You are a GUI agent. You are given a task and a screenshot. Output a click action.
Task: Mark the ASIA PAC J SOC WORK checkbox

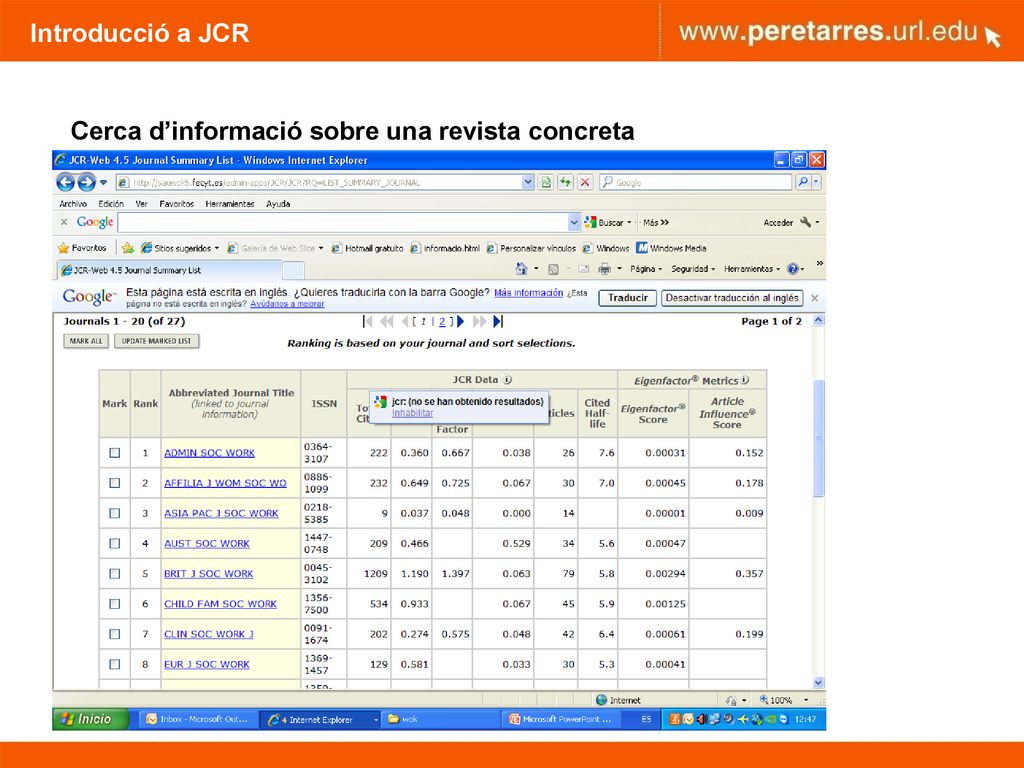[115, 513]
